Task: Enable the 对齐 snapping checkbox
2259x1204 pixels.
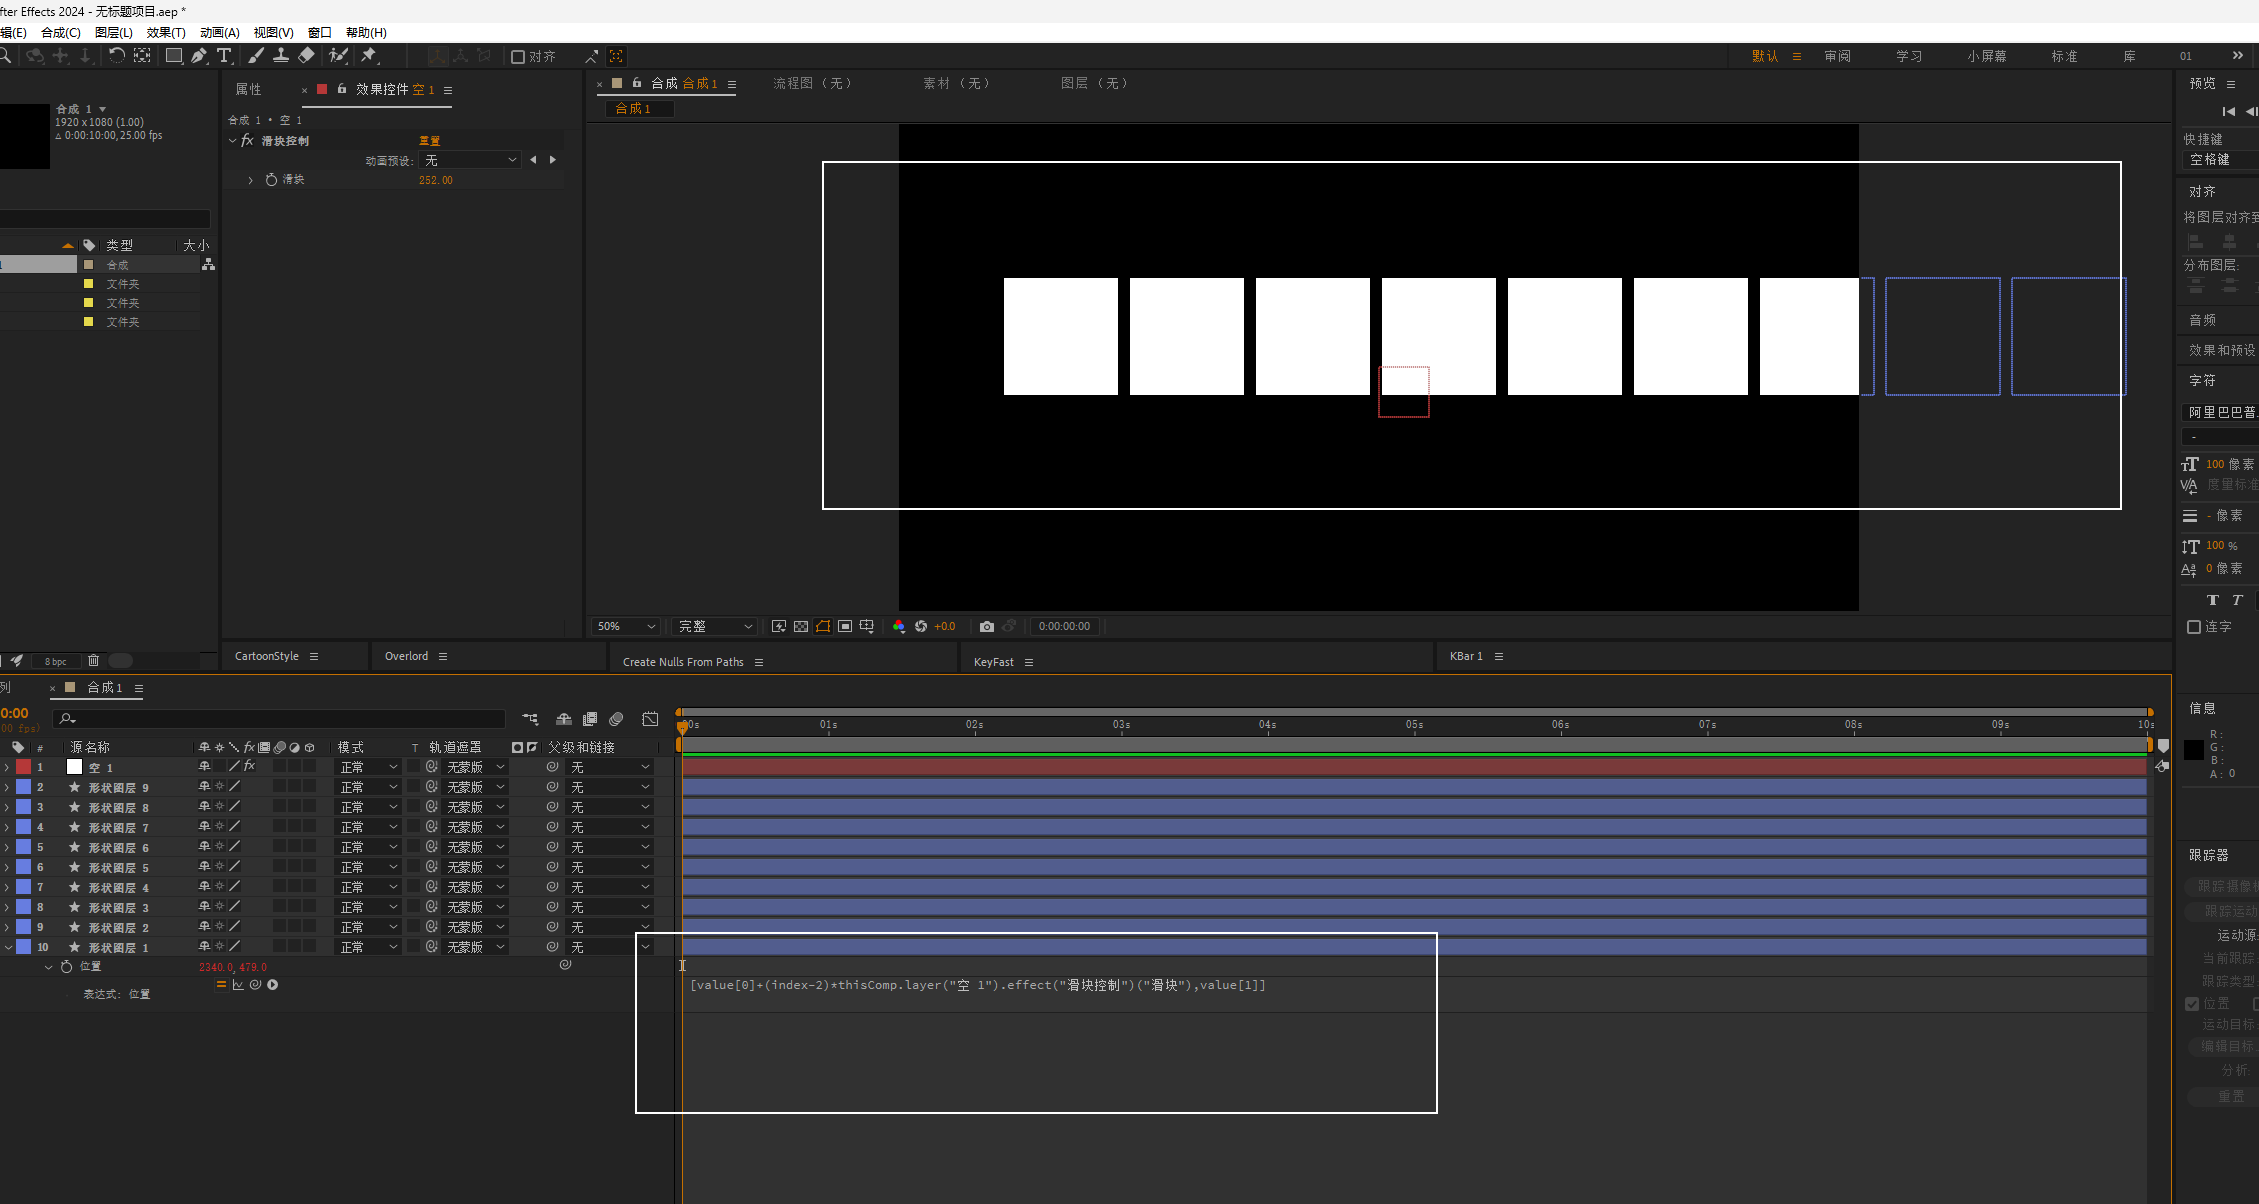Action: (518, 57)
